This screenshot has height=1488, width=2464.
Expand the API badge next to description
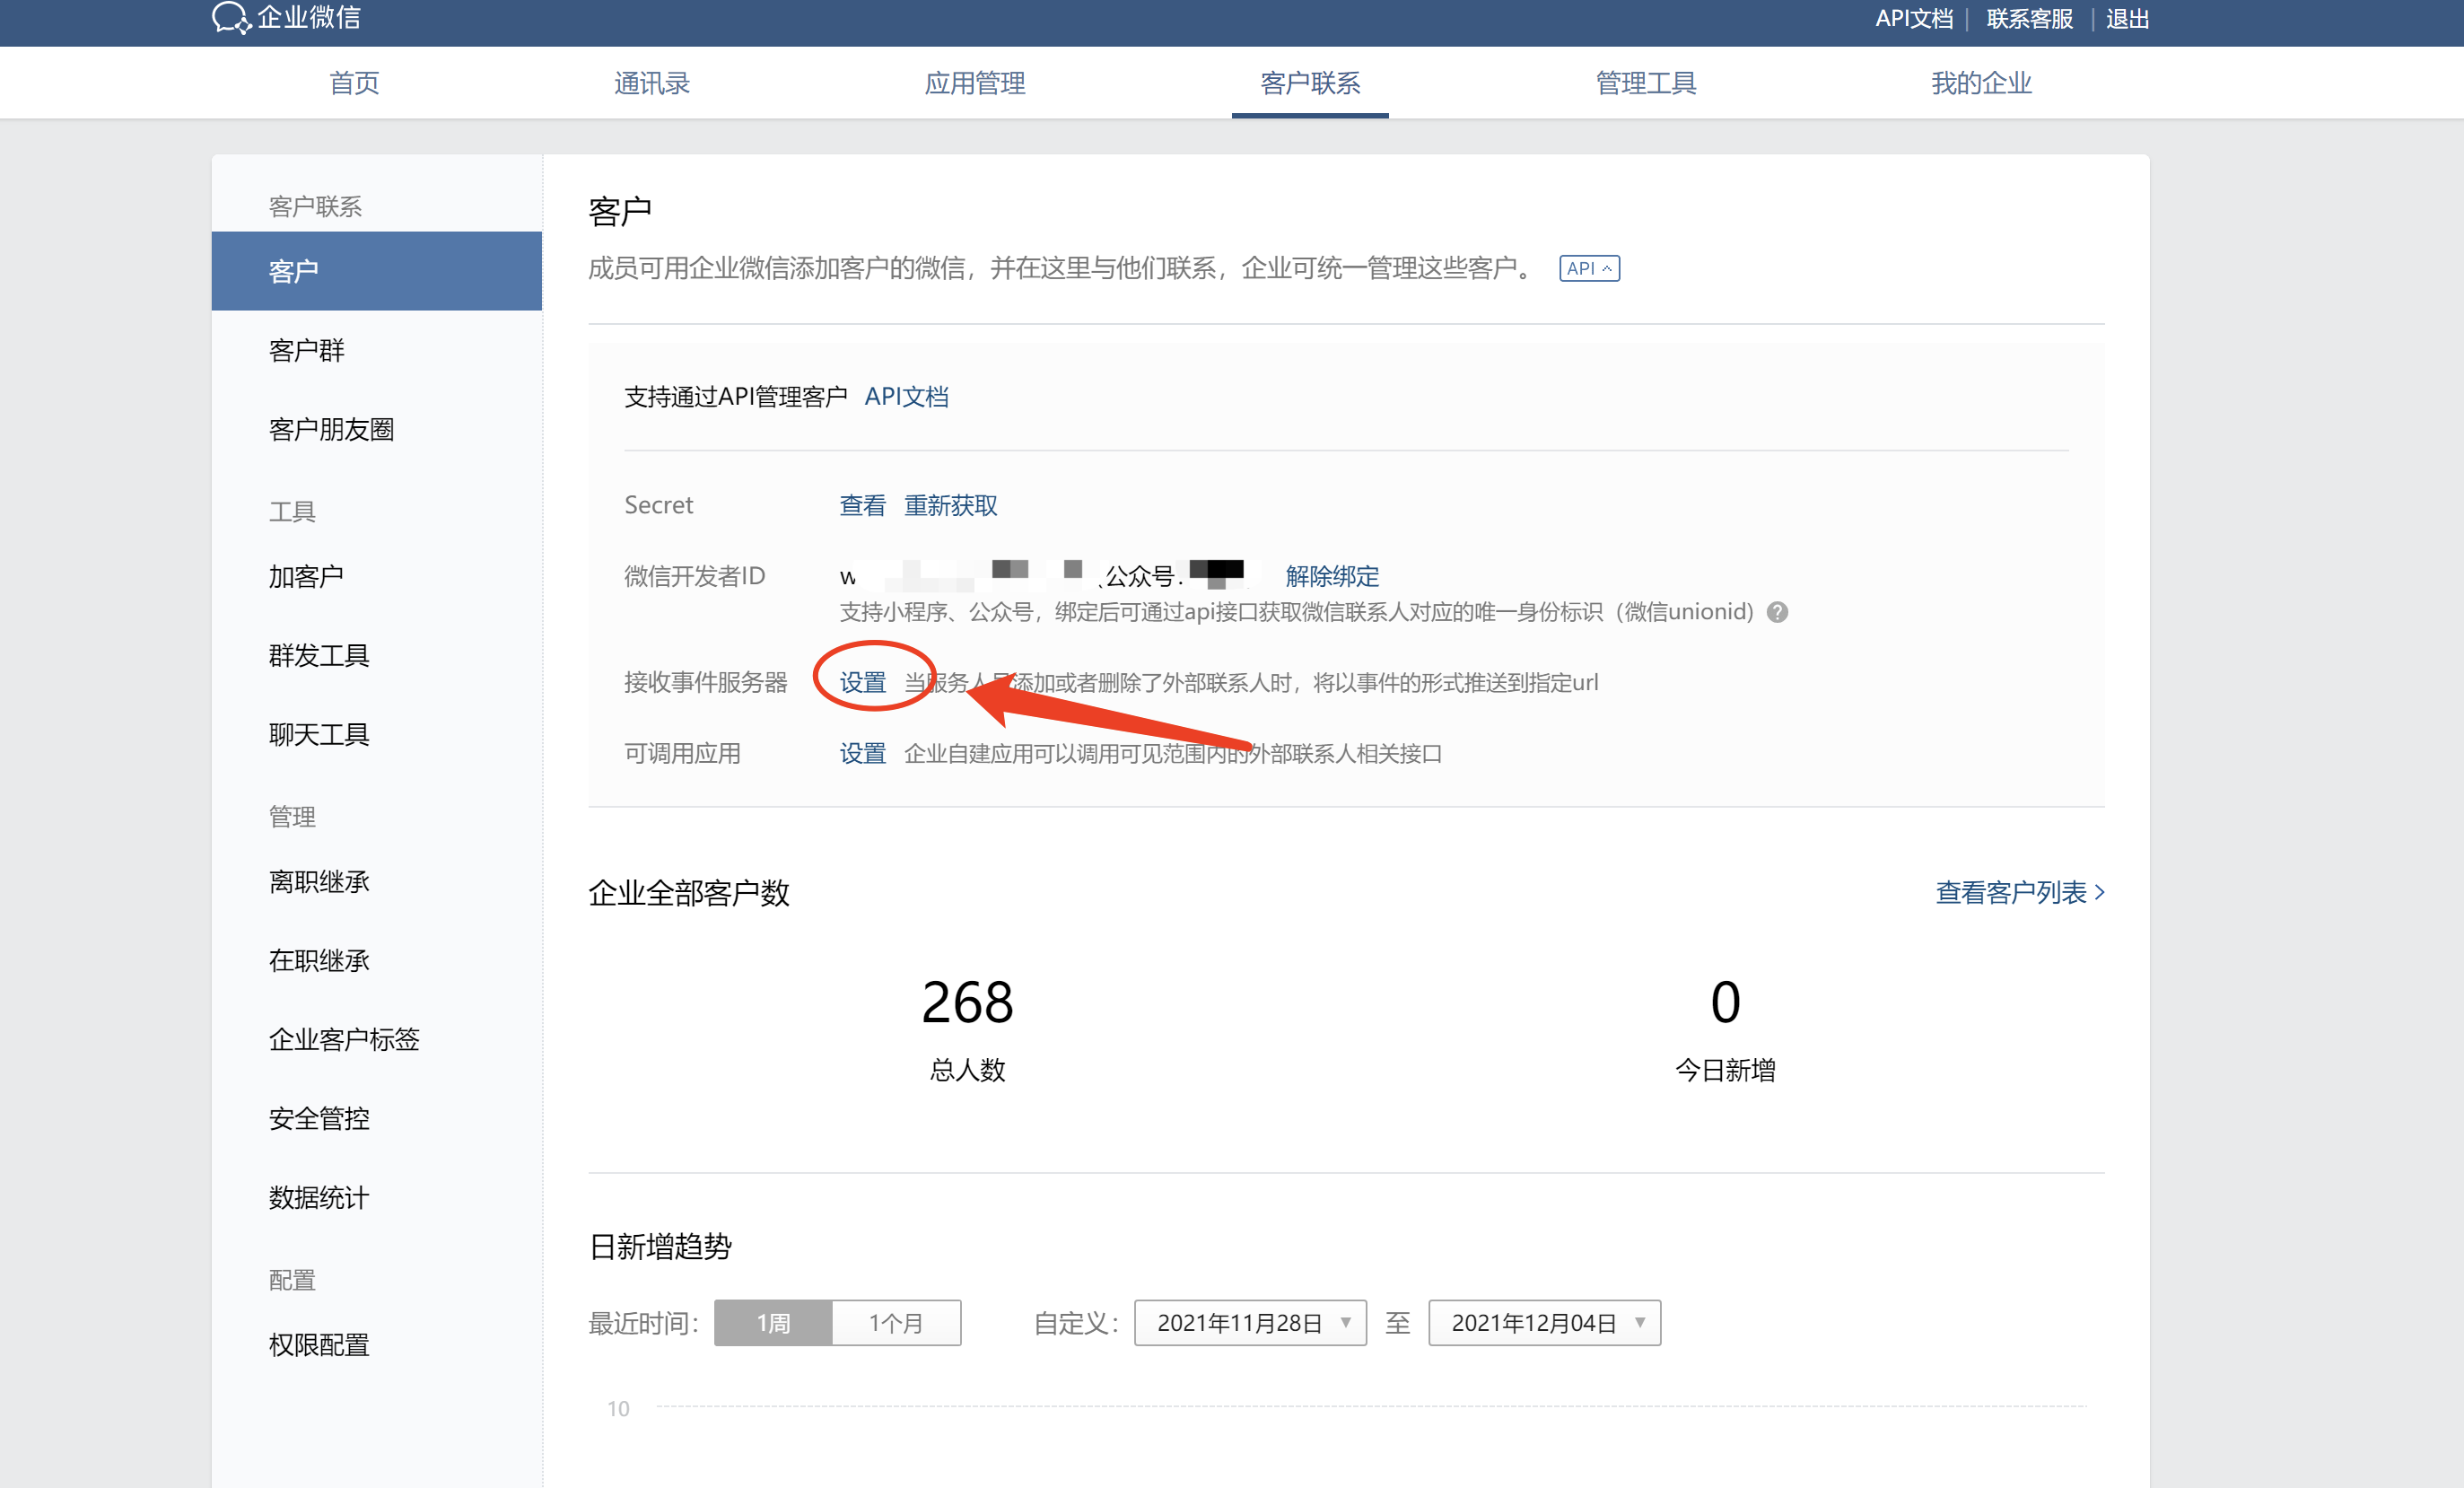point(1589,268)
